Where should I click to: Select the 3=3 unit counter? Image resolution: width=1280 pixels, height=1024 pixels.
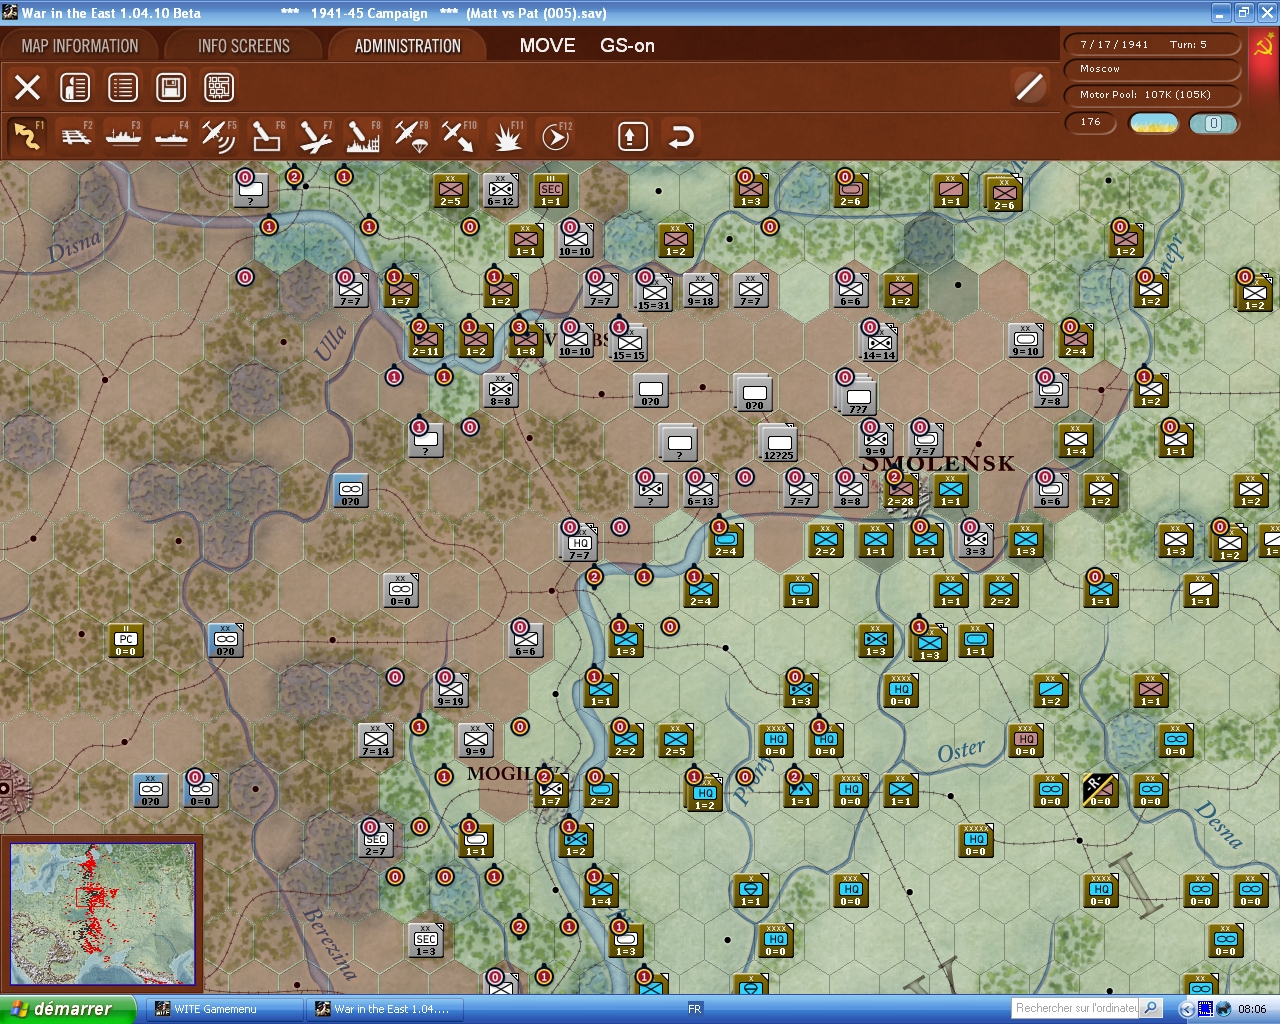[976, 541]
